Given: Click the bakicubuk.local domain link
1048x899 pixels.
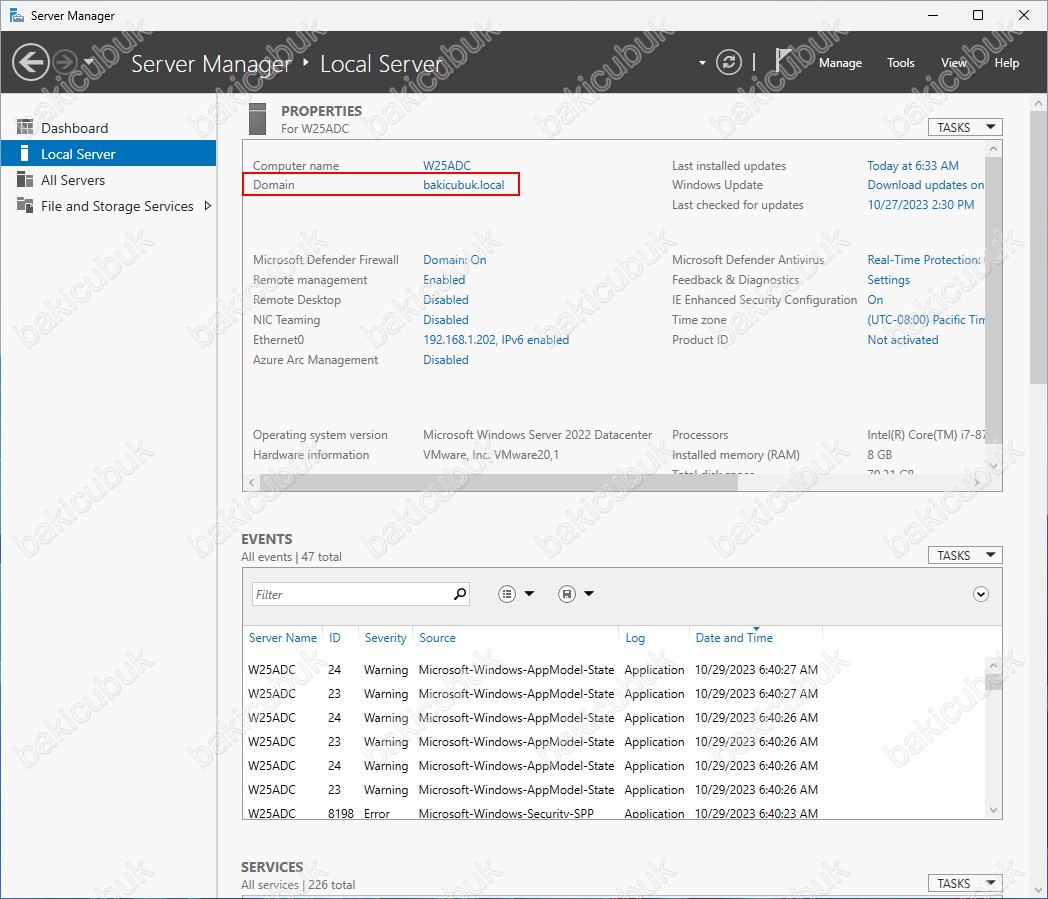Looking at the screenshot, I should 463,184.
